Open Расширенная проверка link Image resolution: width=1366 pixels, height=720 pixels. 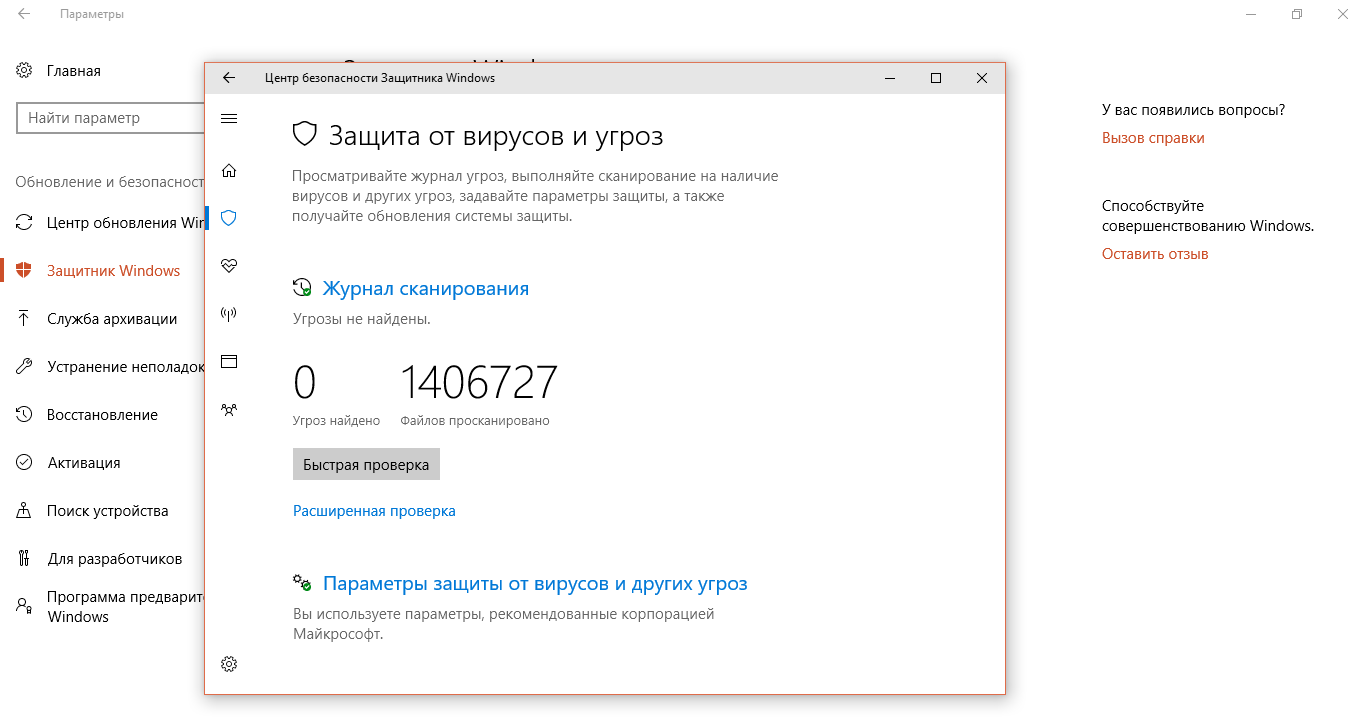(374, 511)
